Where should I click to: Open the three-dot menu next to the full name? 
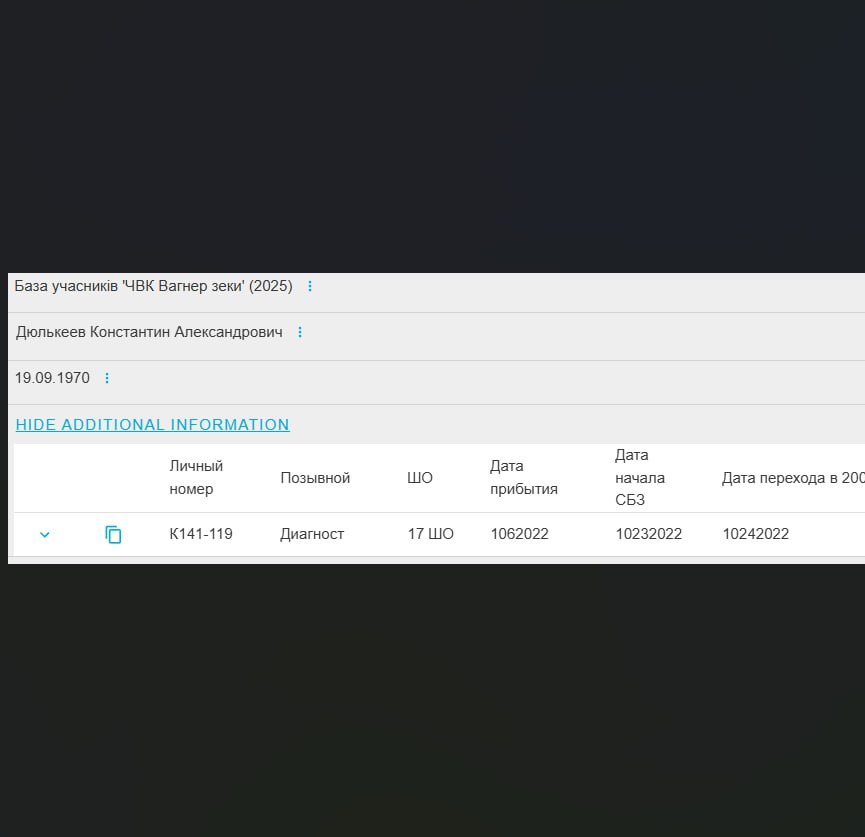[x=300, y=332]
